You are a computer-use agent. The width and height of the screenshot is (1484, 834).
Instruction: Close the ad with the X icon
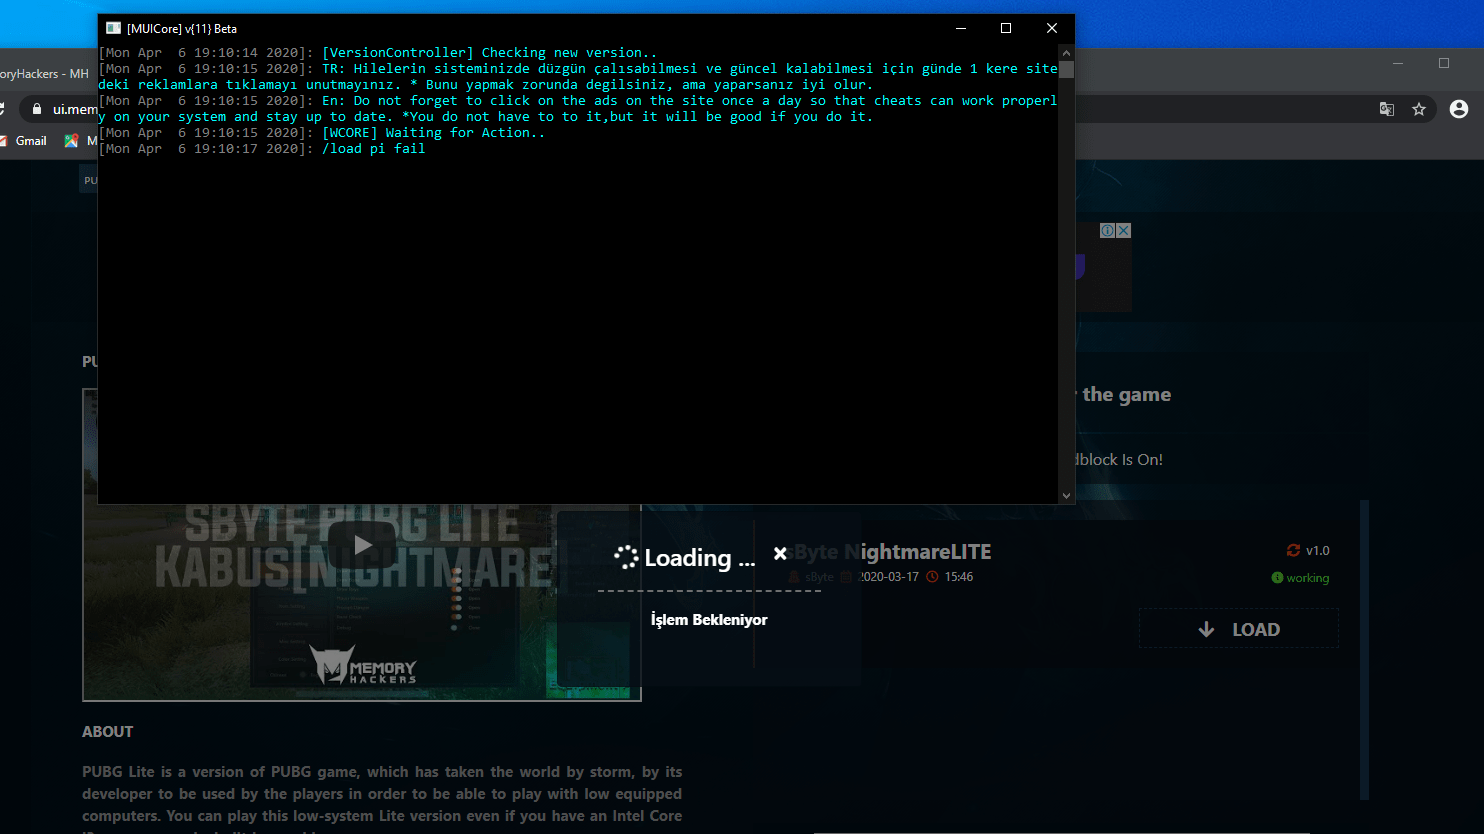(x=1124, y=230)
